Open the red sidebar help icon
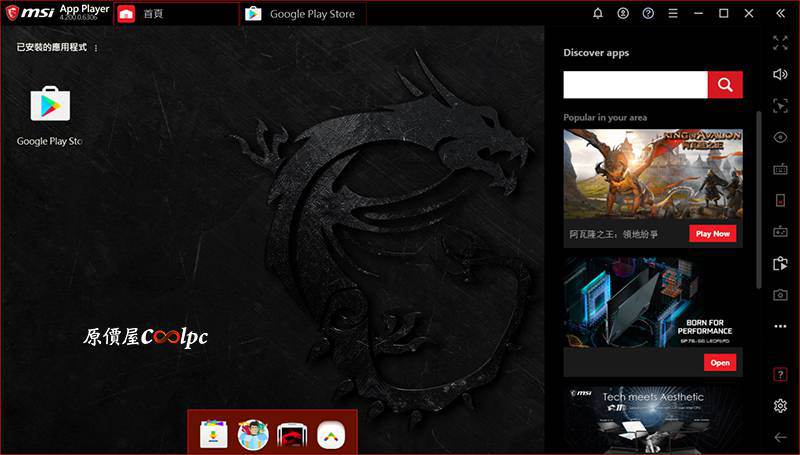This screenshot has height=455, width=800. coord(780,374)
